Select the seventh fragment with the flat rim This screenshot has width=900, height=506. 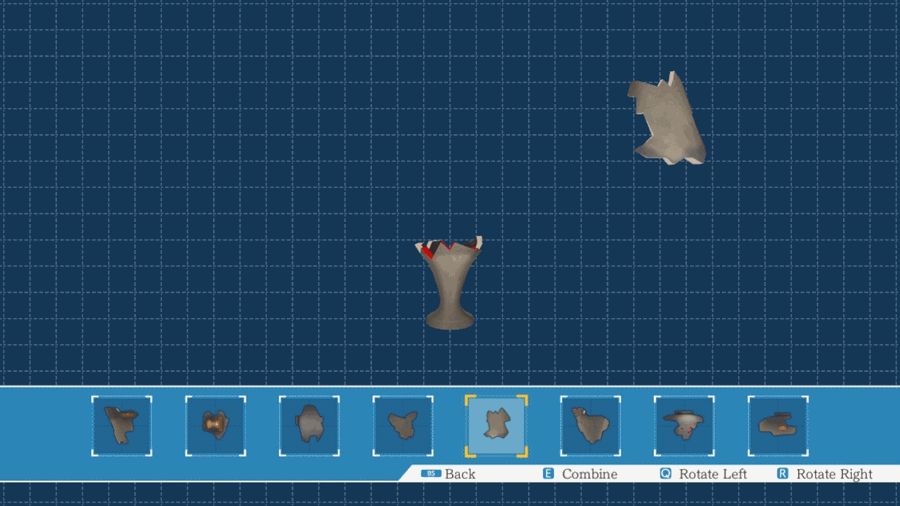point(684,426)
